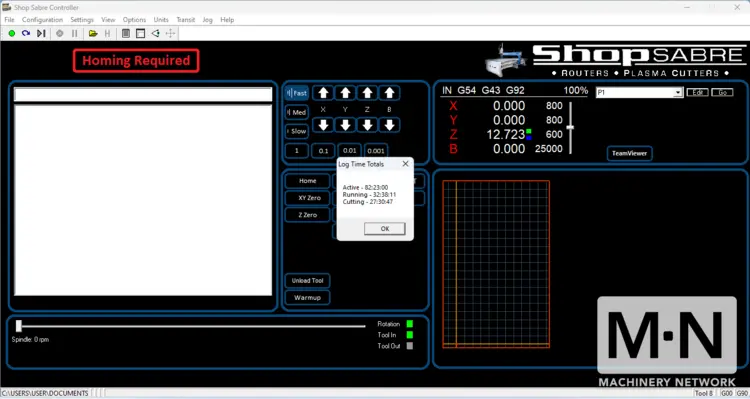The height and width of the screenshot is (399, 750).
Task: Click the G-code program listing area
Action: [143, 200]
